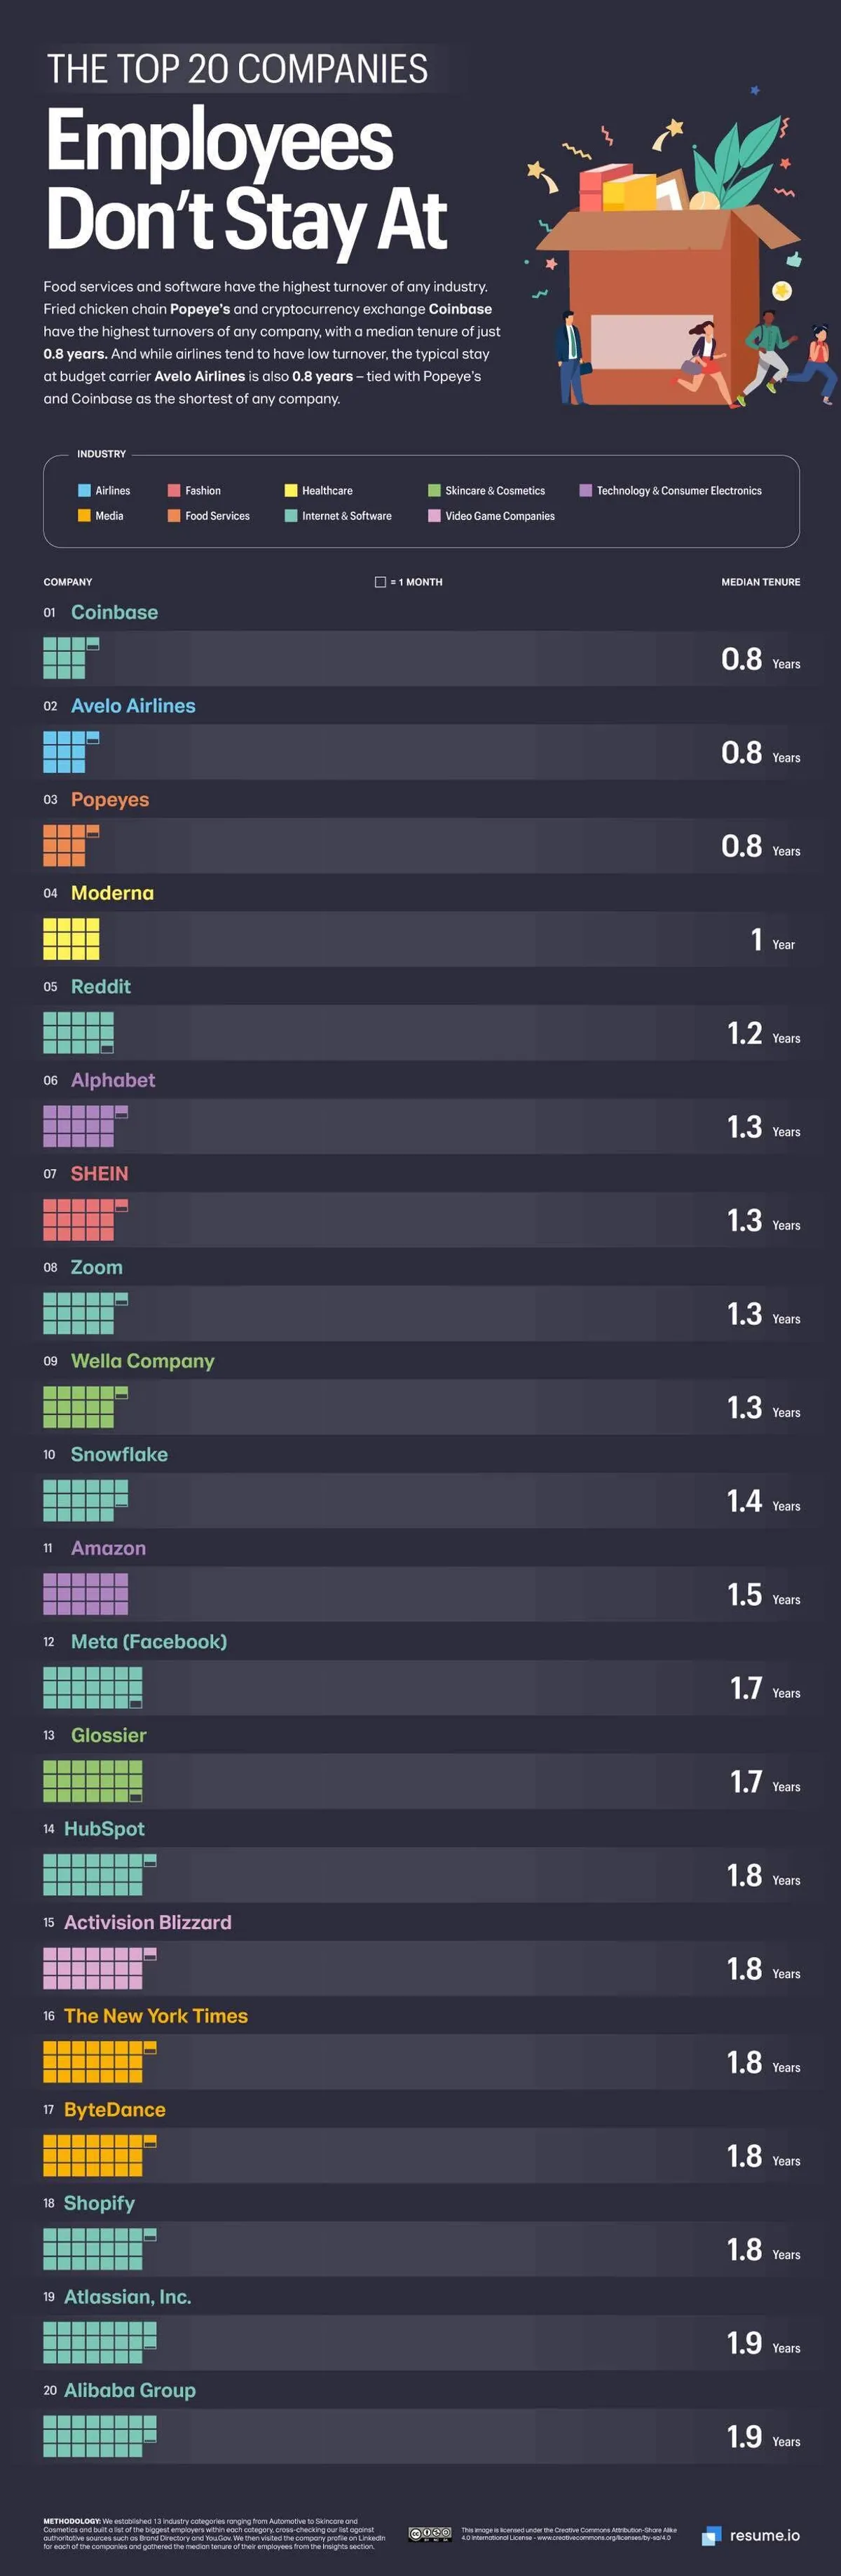The width and height of the screenshot is (841, 2576).
Task: Click the Video Game Companies pink swatch
Action: (x=434, y=516)
